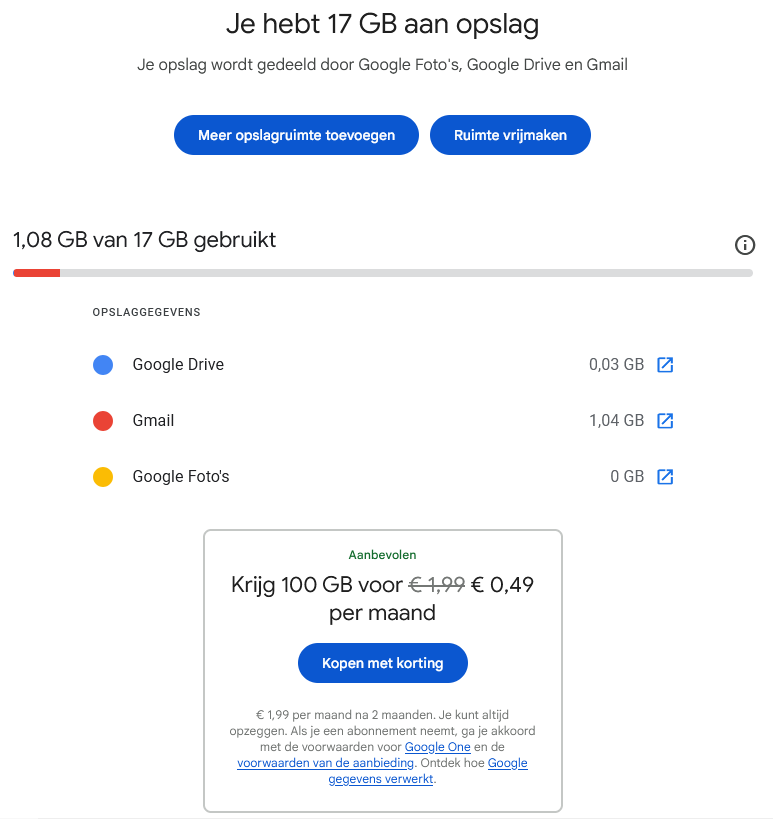The image size is (773, 819).
Task: Click Ruimte vrijmaken
Action: (510, 134)
